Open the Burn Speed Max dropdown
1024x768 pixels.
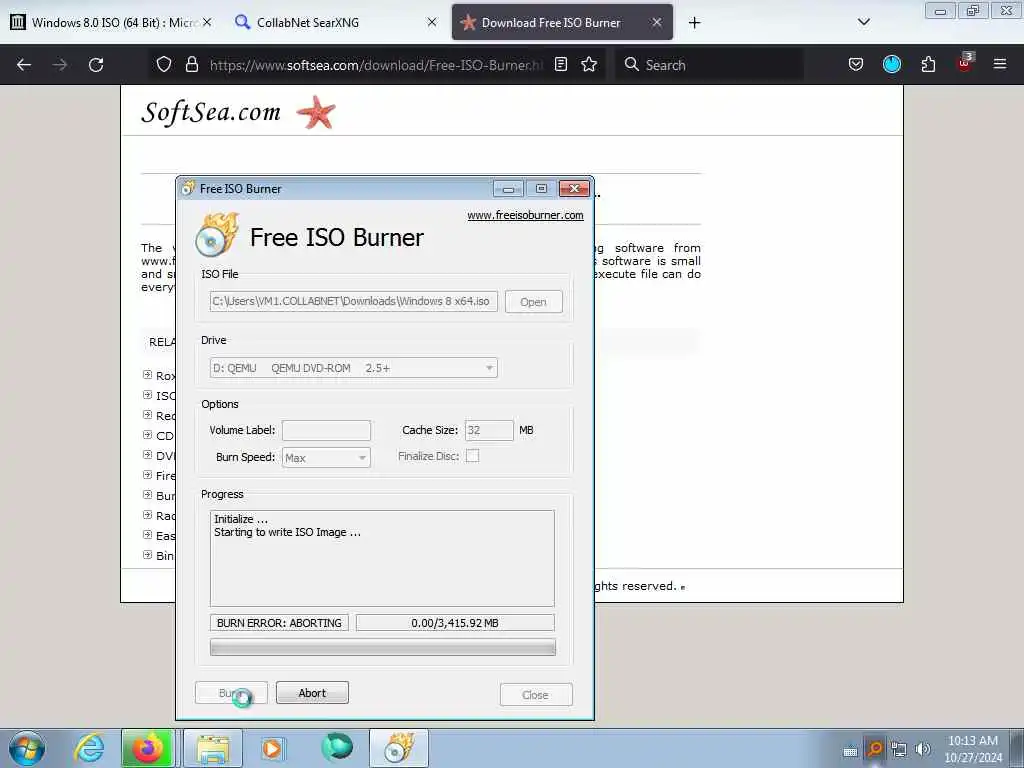[x=327, y=458]
